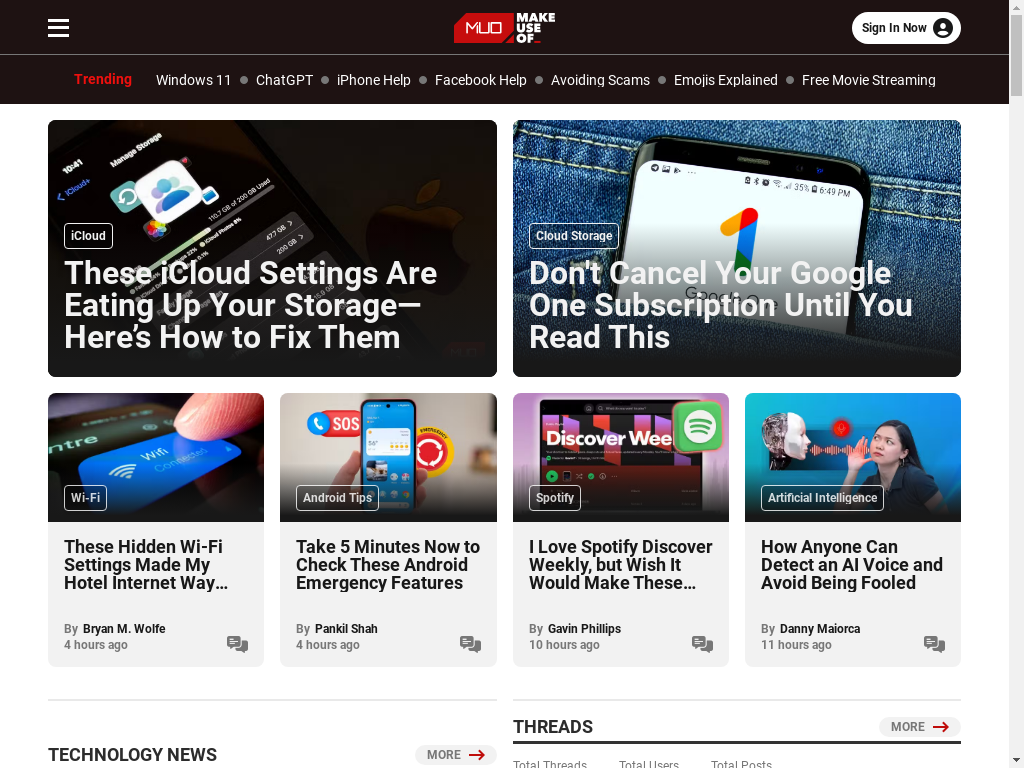The height and width of the screenshot is (768, 1024).
Task: View author Bryan M. Wolfe
Action: [x=124, y=628]
